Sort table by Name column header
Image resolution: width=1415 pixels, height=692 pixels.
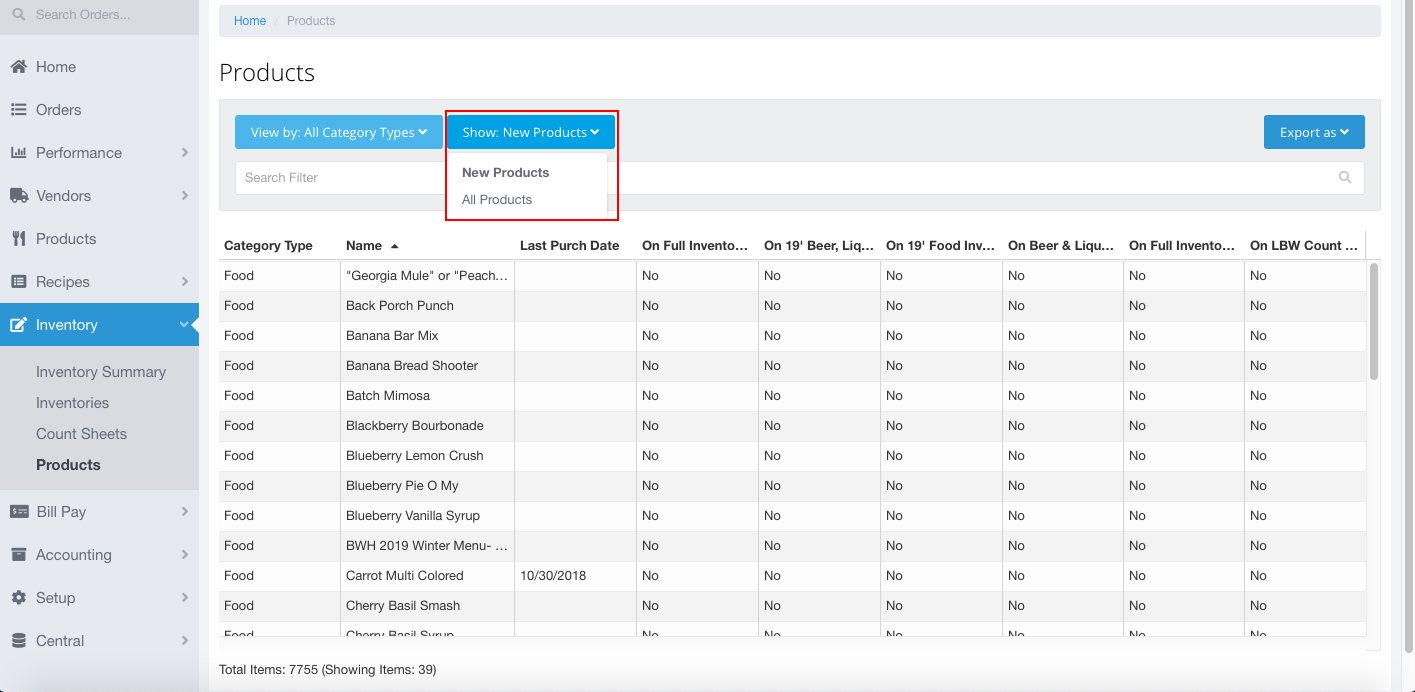coord(364,246)
